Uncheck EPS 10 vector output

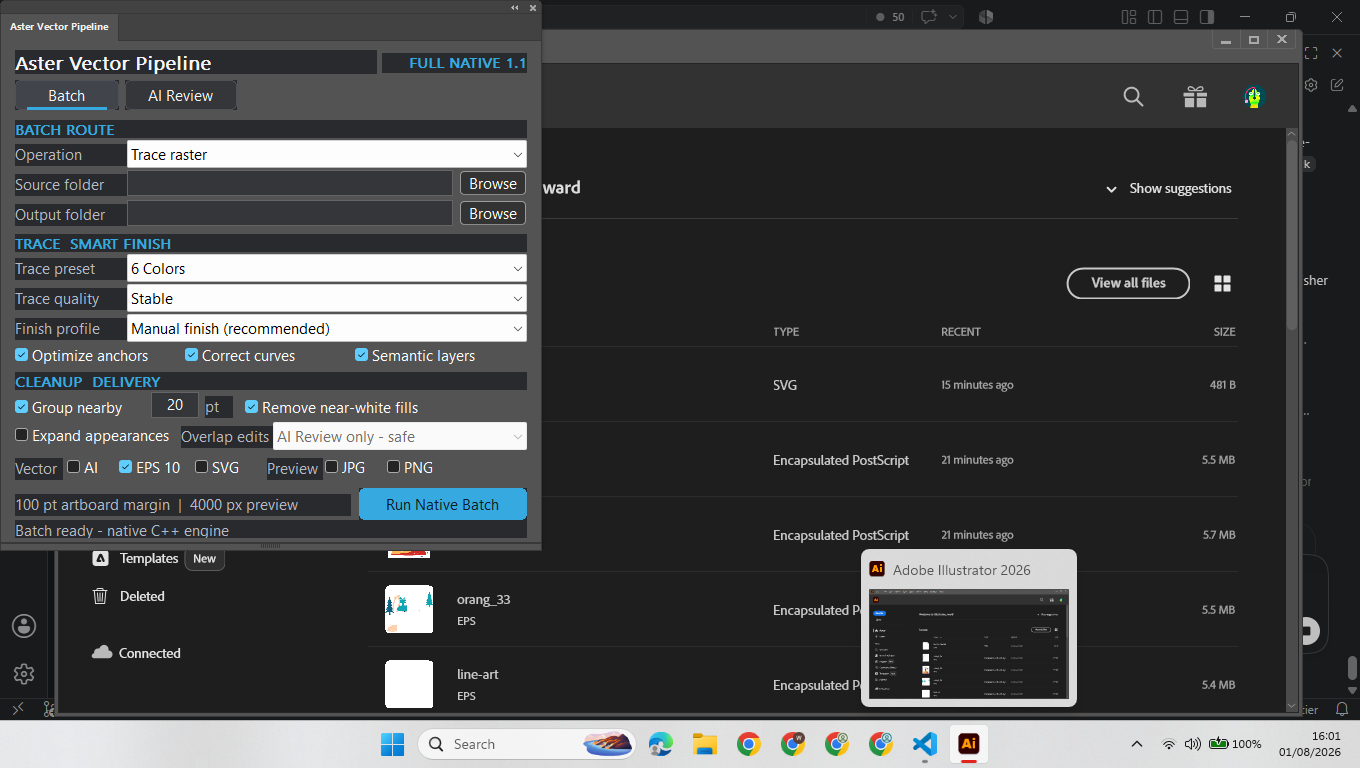(126, 466)
